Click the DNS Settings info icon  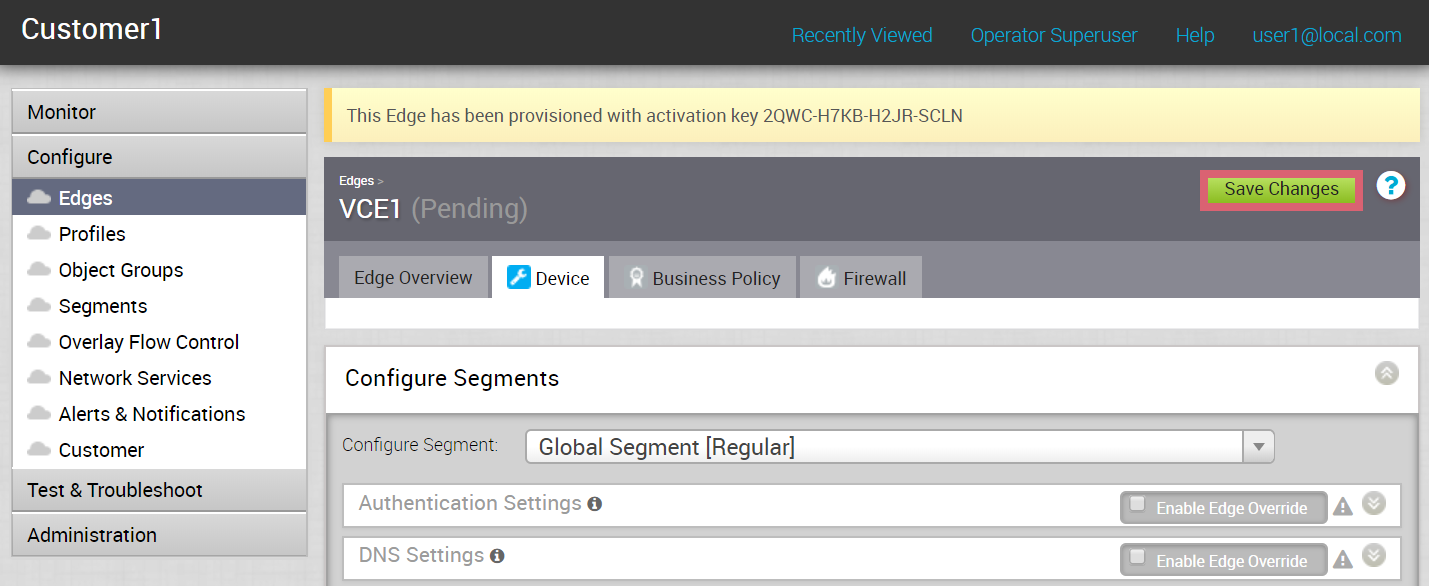(x=497, y=556)
